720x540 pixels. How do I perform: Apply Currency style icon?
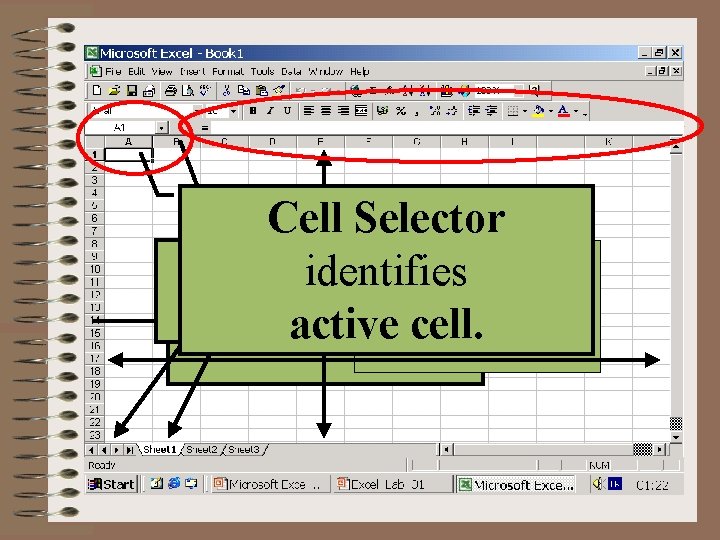[x=382, y=111]
